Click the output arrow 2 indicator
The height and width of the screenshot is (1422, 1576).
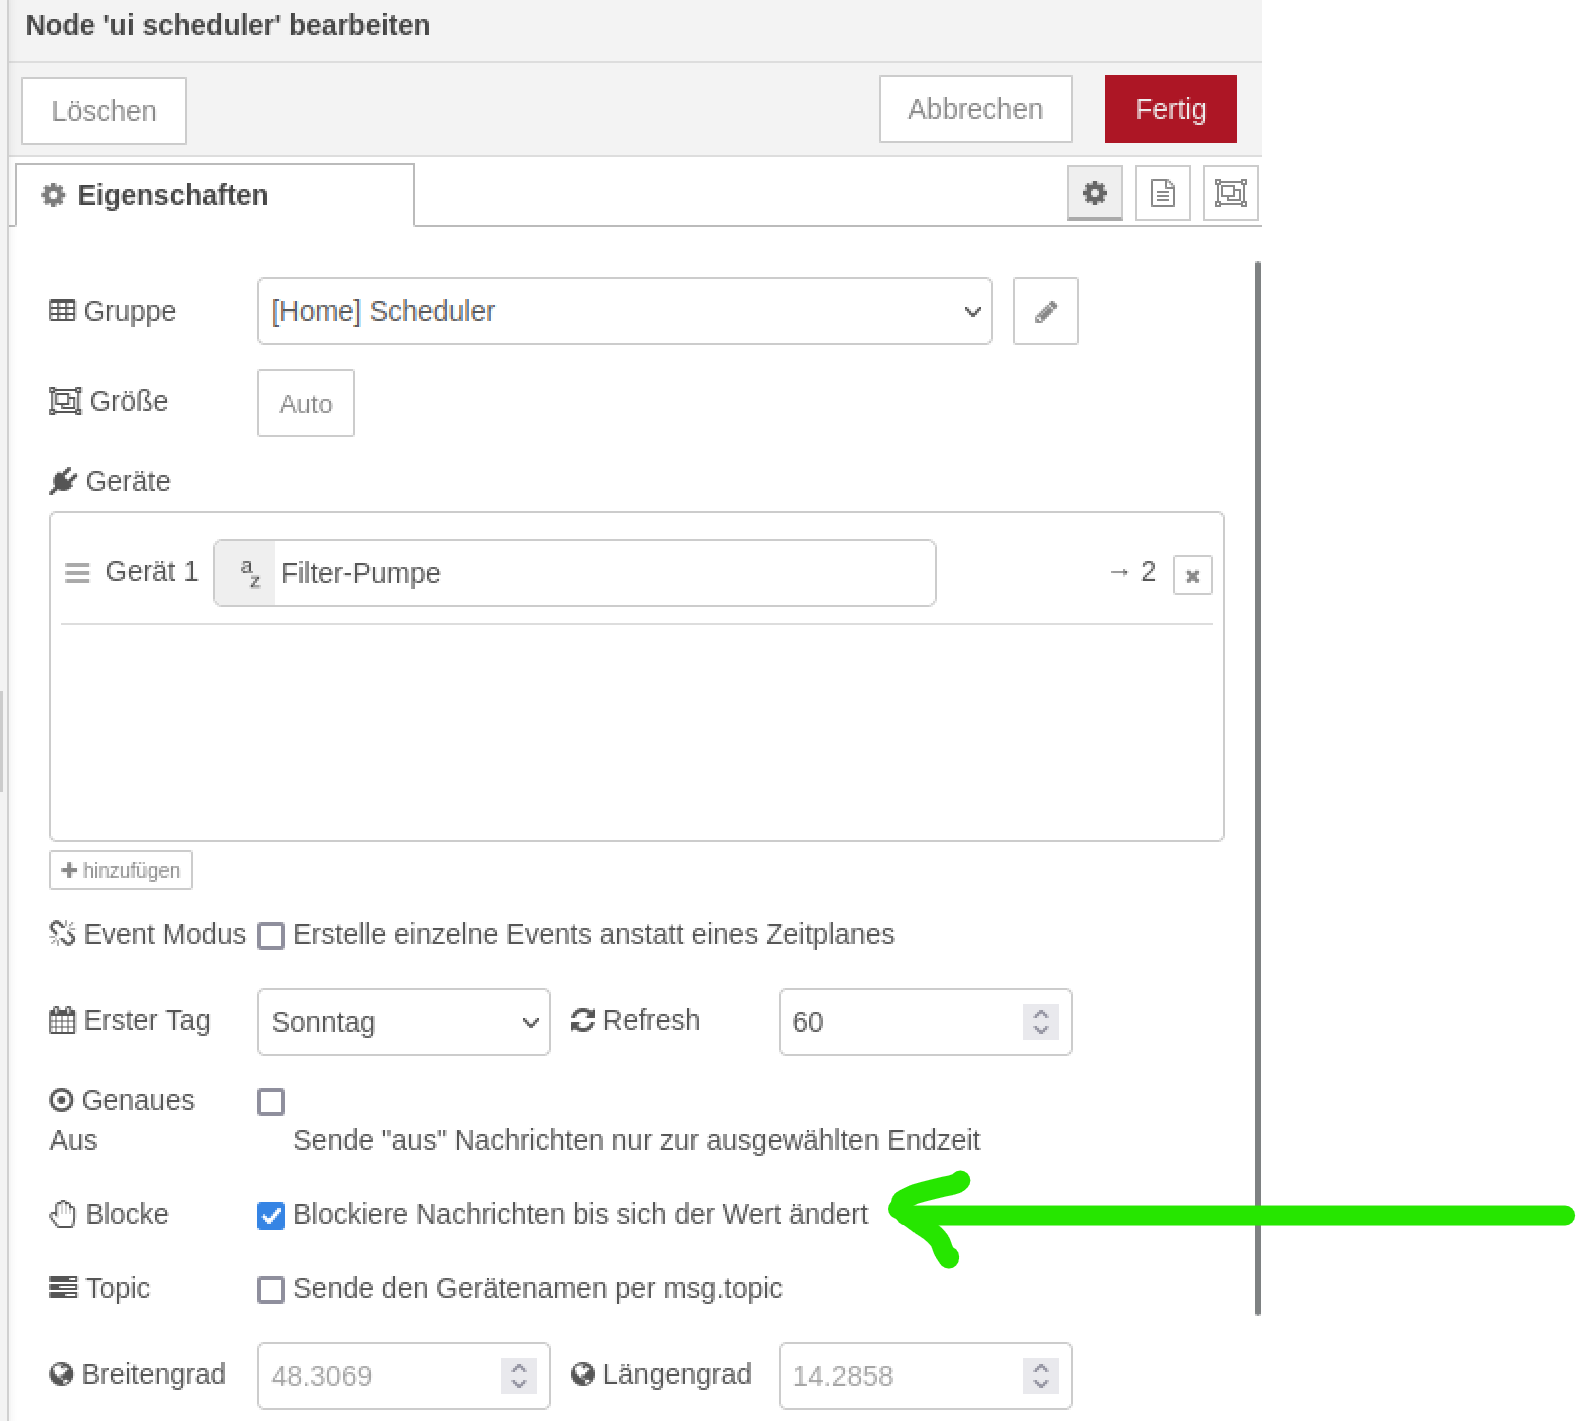1133,571
